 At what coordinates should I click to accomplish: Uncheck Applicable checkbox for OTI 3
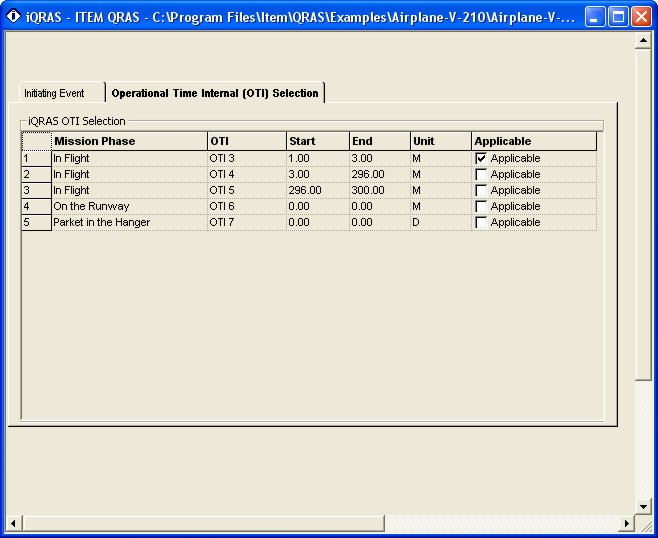[x=482, y=158]
